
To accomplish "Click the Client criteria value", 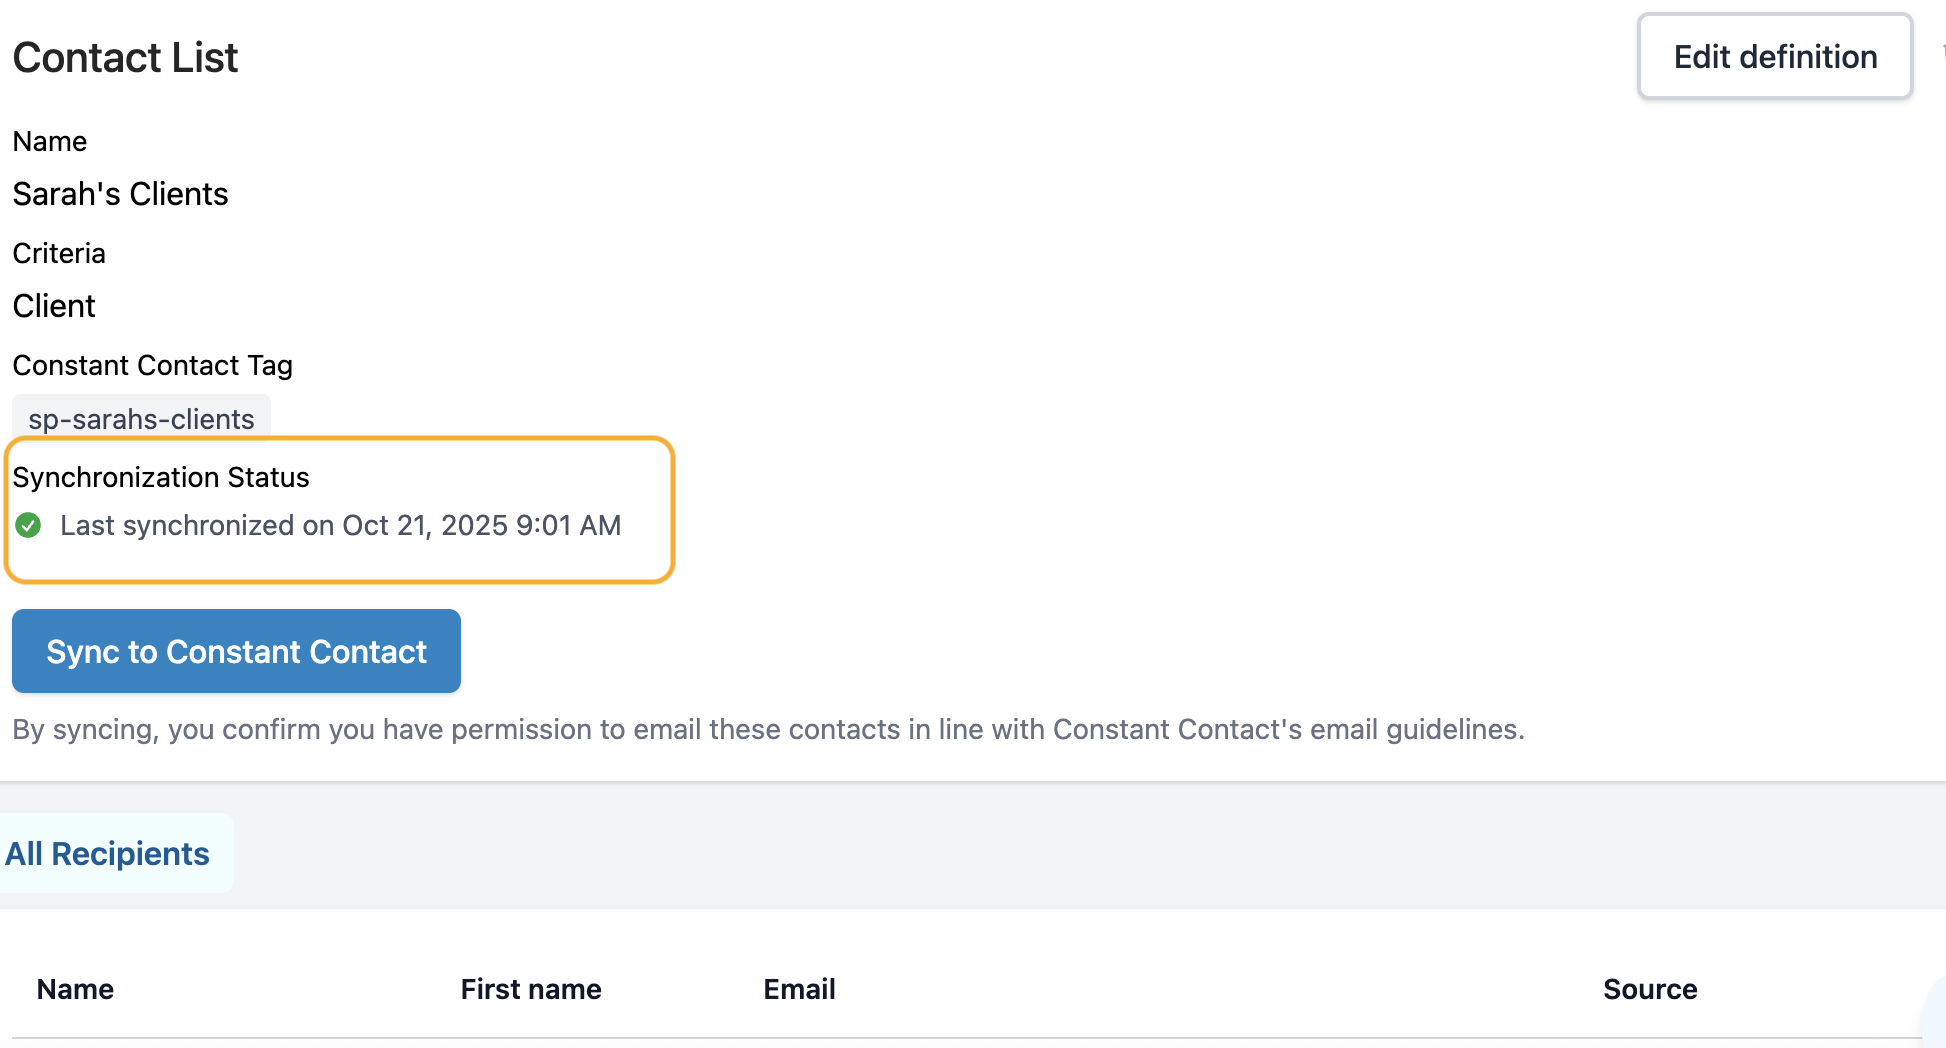I will [54, 306].
